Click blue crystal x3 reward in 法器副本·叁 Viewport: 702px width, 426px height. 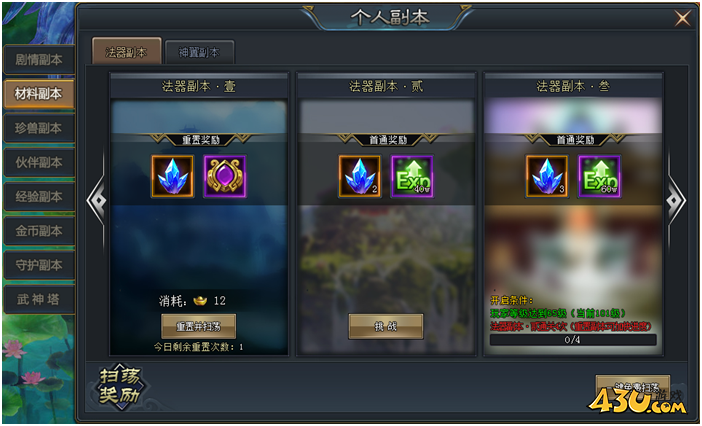coord(547,176)
